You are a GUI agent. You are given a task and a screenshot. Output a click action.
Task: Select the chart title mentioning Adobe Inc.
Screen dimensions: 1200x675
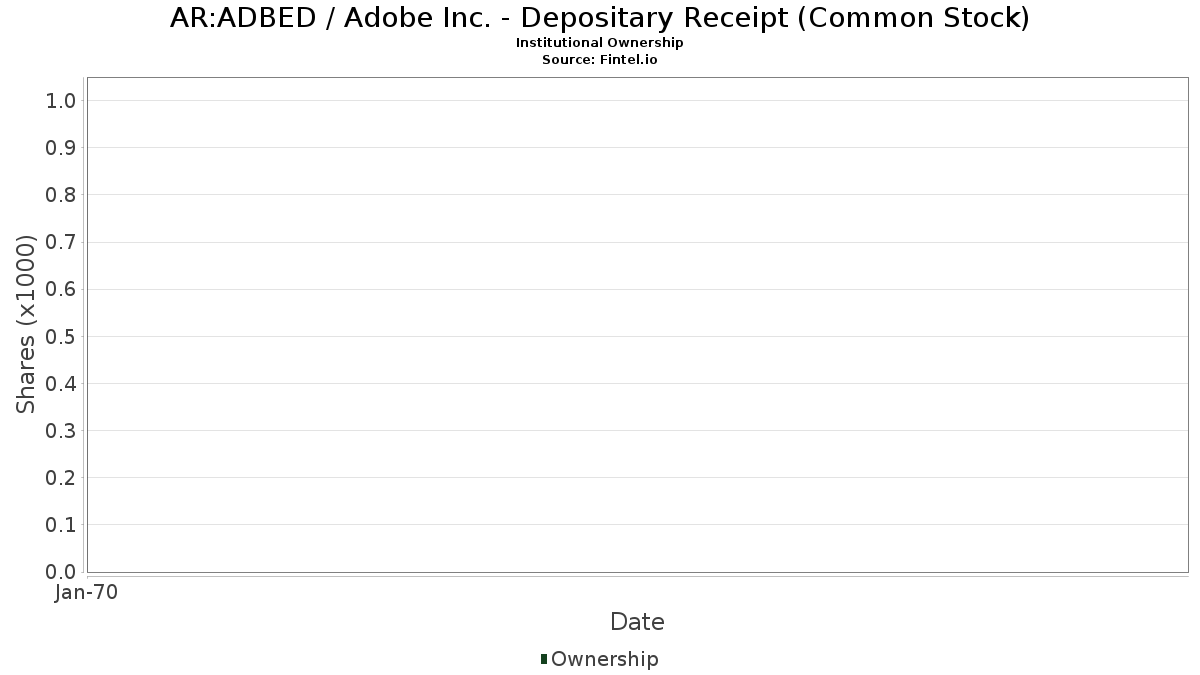click(599, 18)
